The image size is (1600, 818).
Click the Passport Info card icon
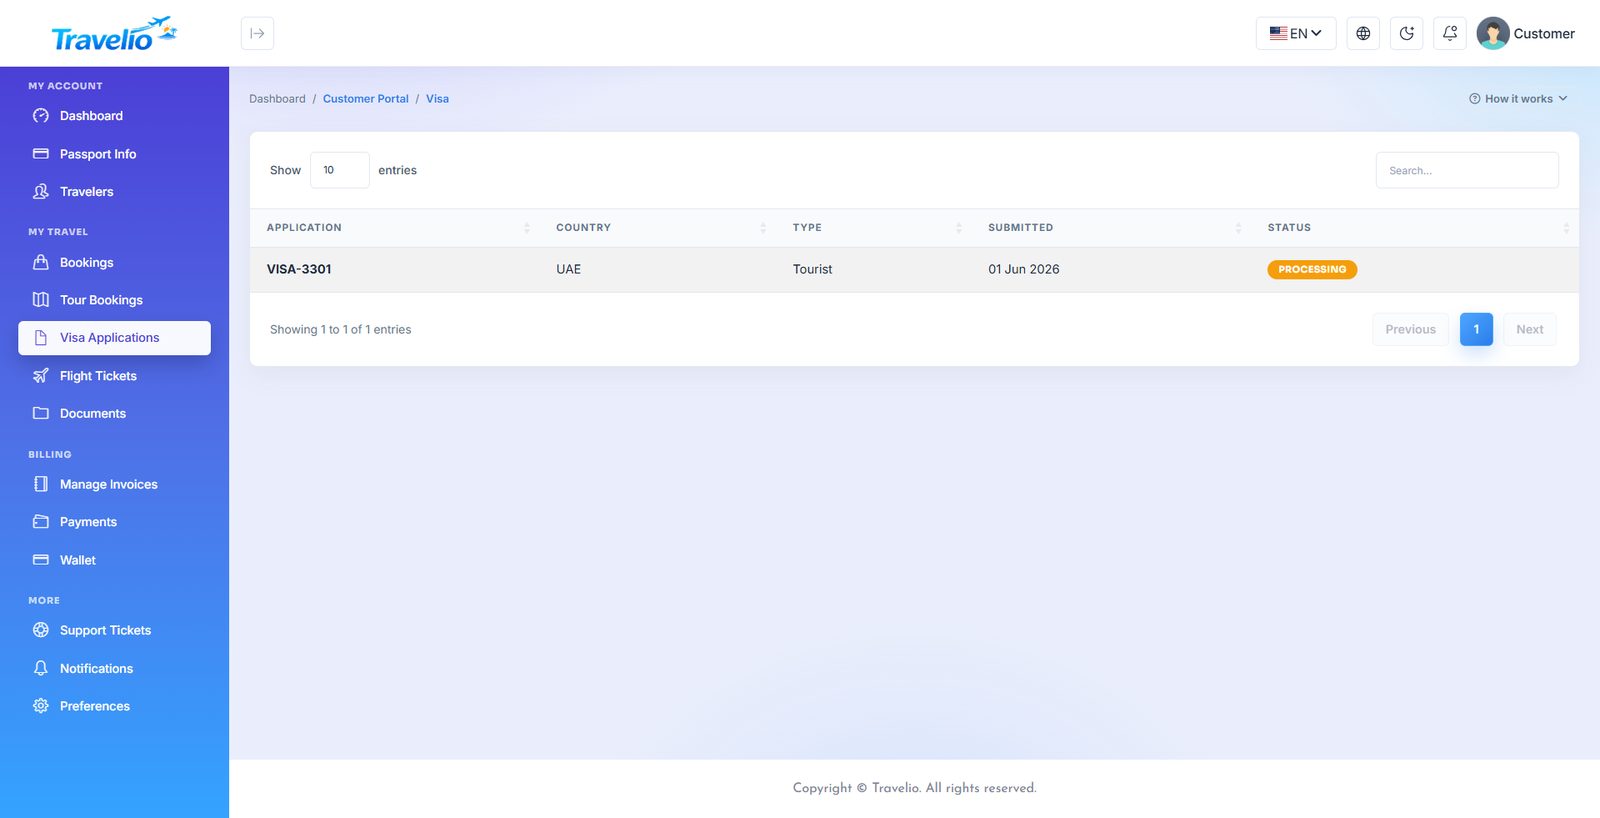(41, 154)
